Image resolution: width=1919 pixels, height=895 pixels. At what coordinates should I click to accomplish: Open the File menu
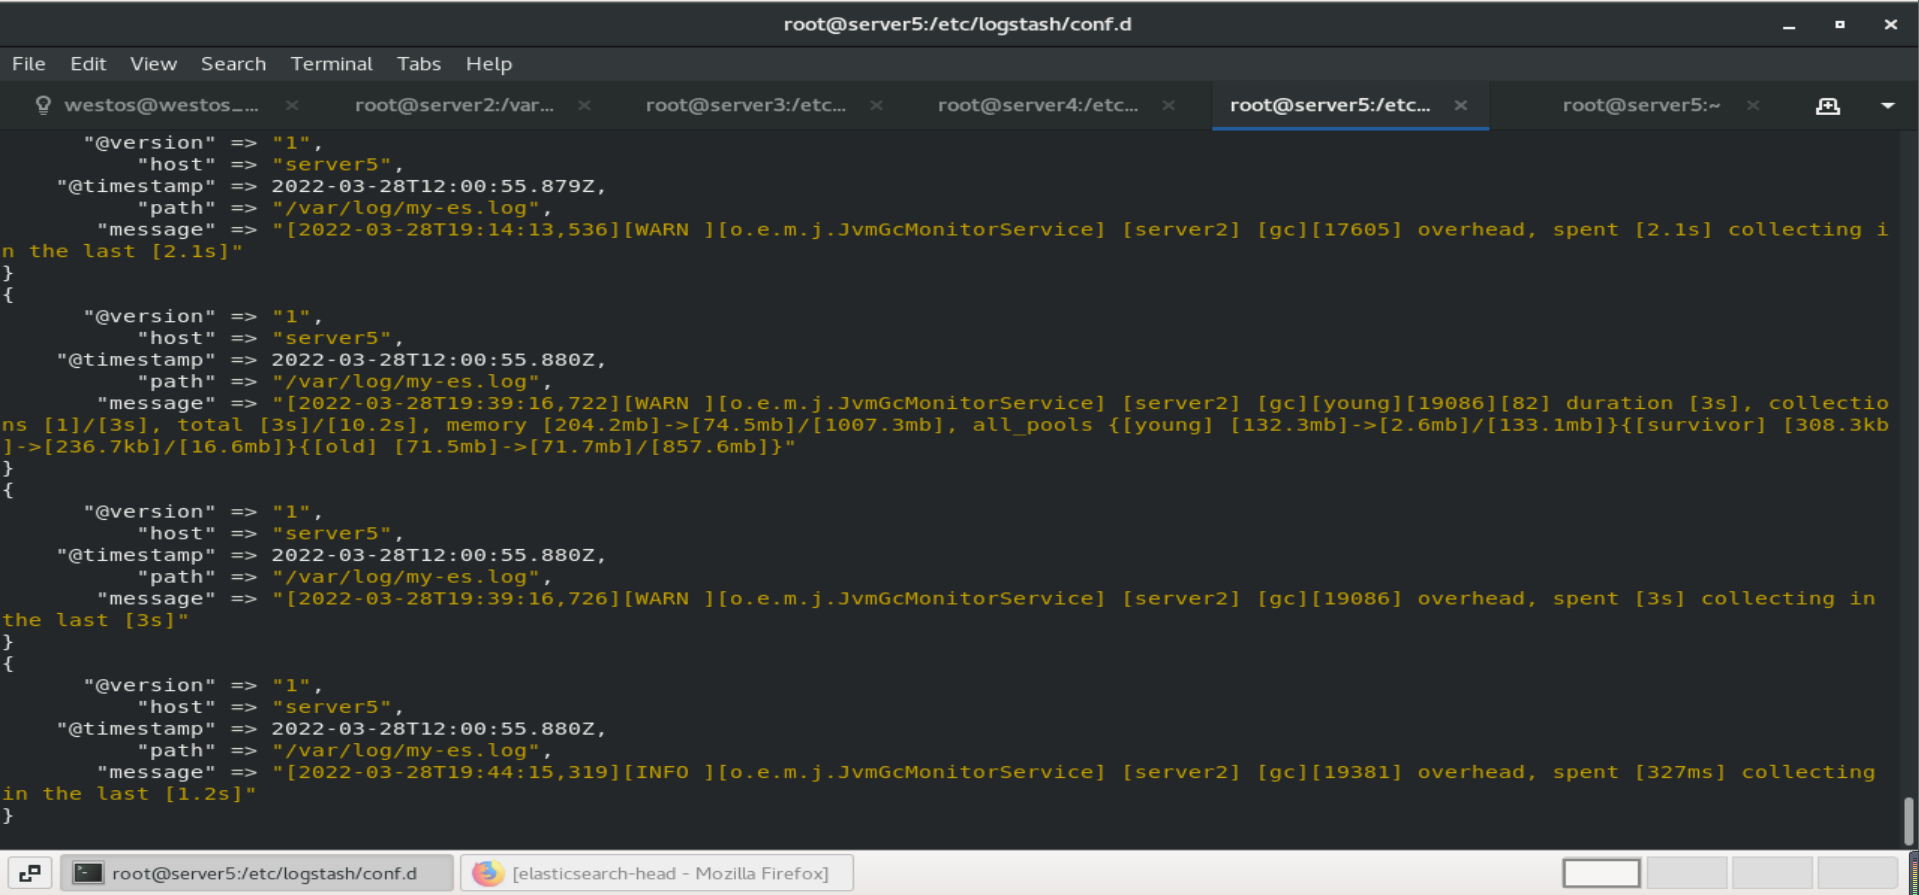(29, 64)
